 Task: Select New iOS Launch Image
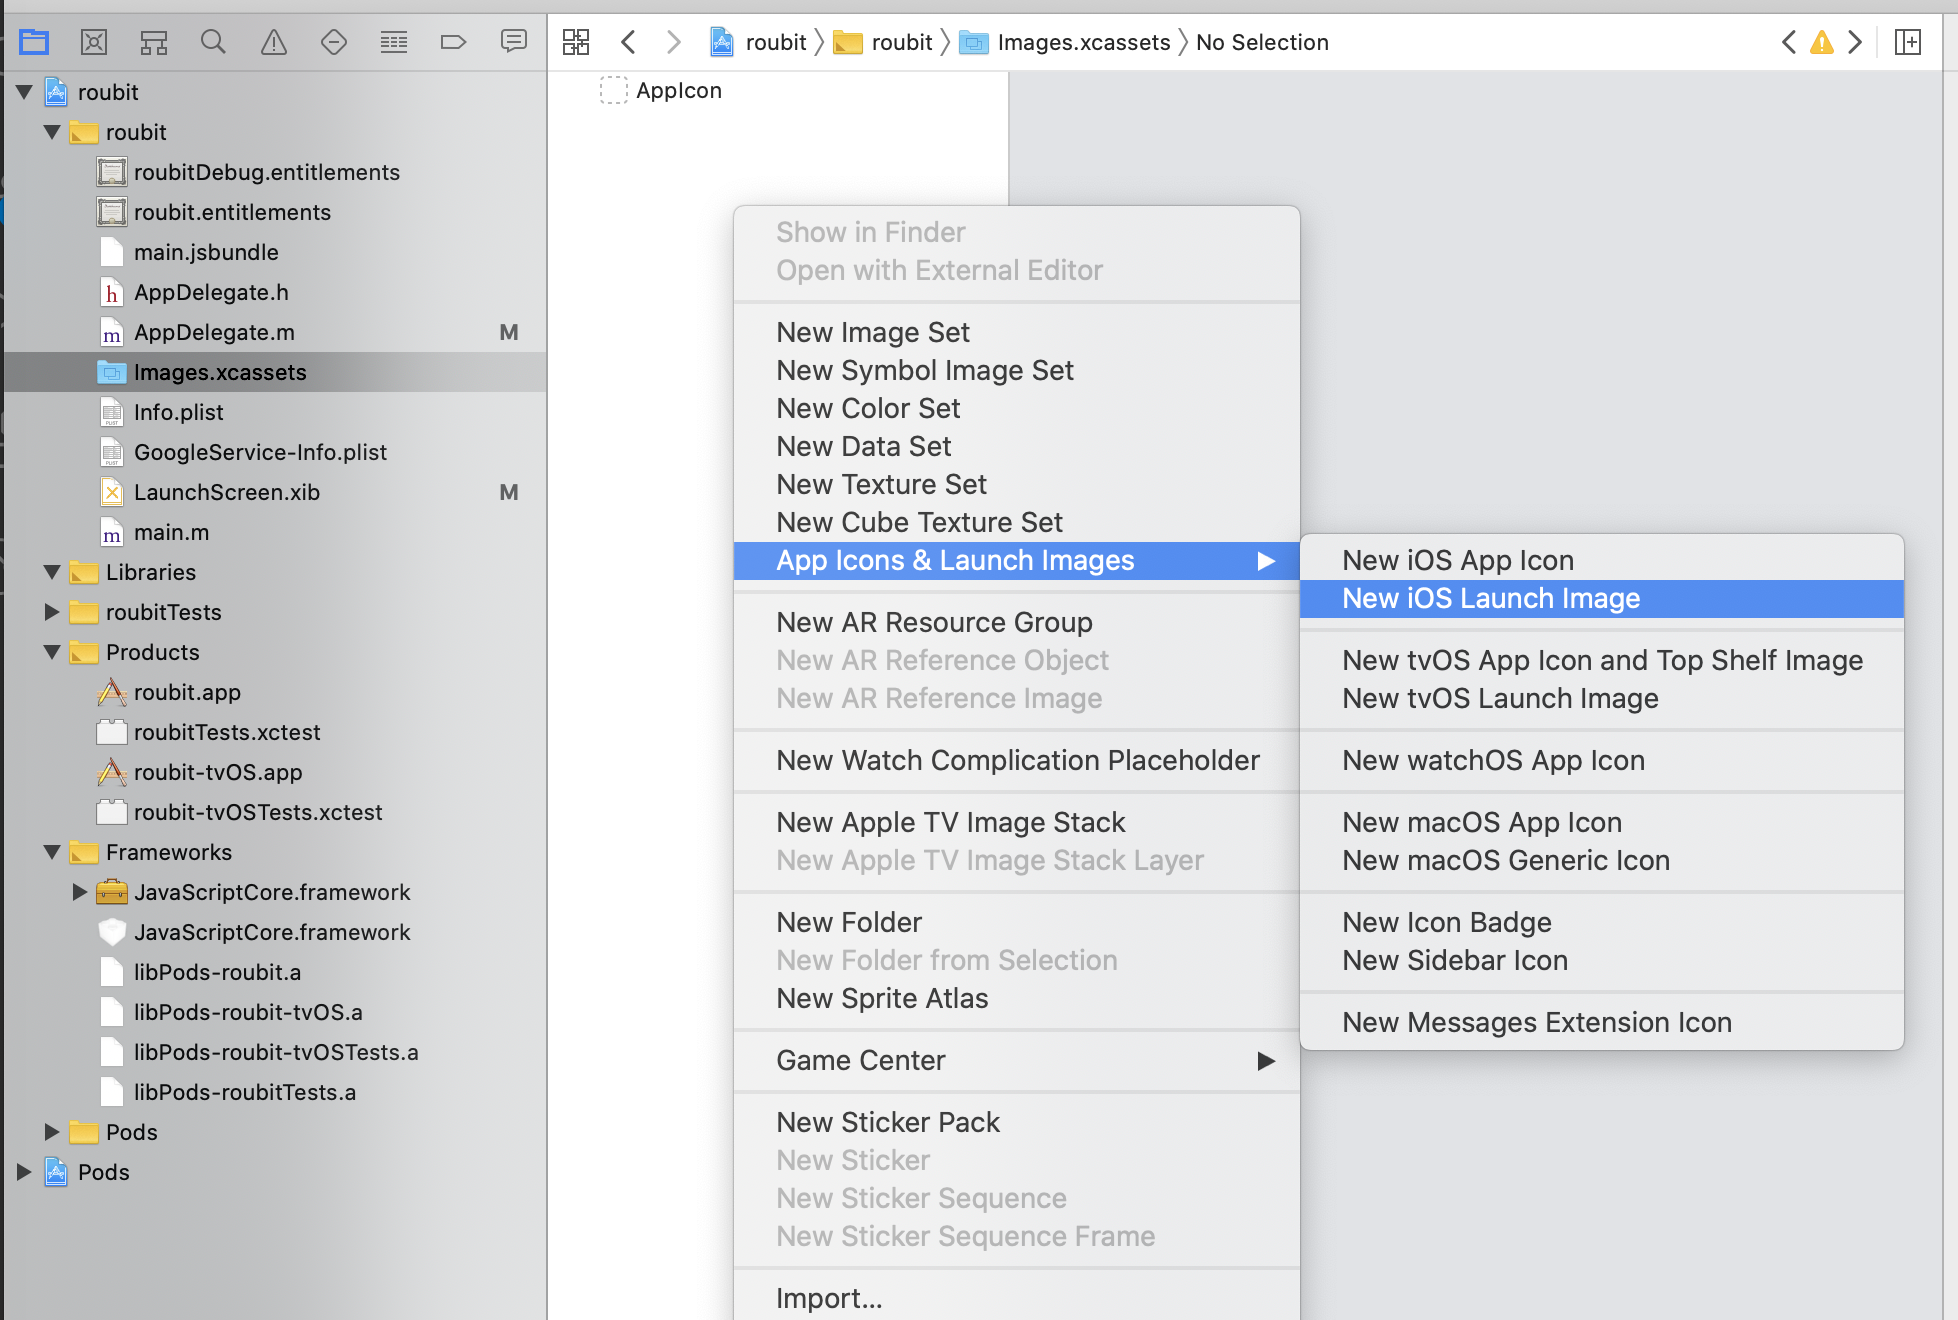coord(1490,598)
